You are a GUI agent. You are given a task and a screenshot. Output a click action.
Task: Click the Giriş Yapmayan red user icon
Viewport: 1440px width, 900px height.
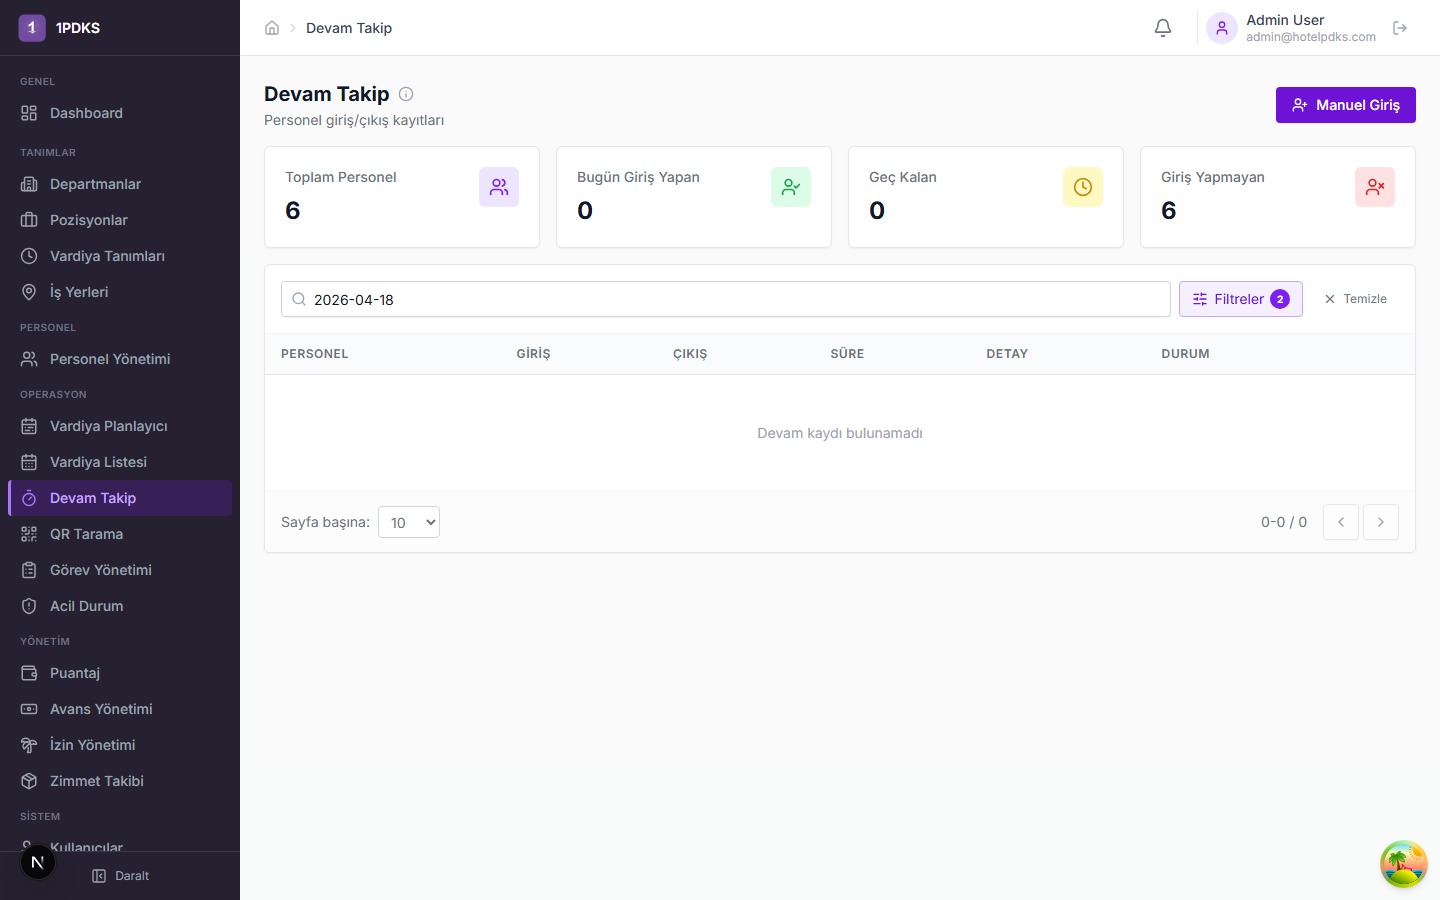point(1374,187)
